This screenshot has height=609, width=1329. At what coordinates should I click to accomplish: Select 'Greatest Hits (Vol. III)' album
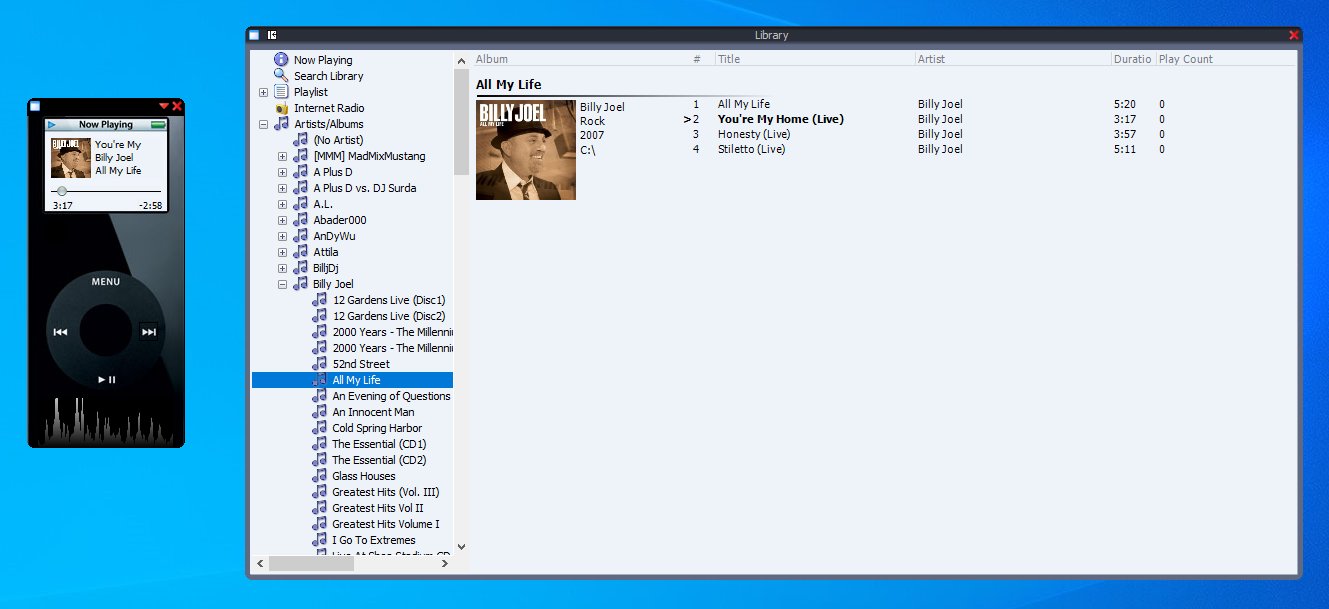point(385,492)
